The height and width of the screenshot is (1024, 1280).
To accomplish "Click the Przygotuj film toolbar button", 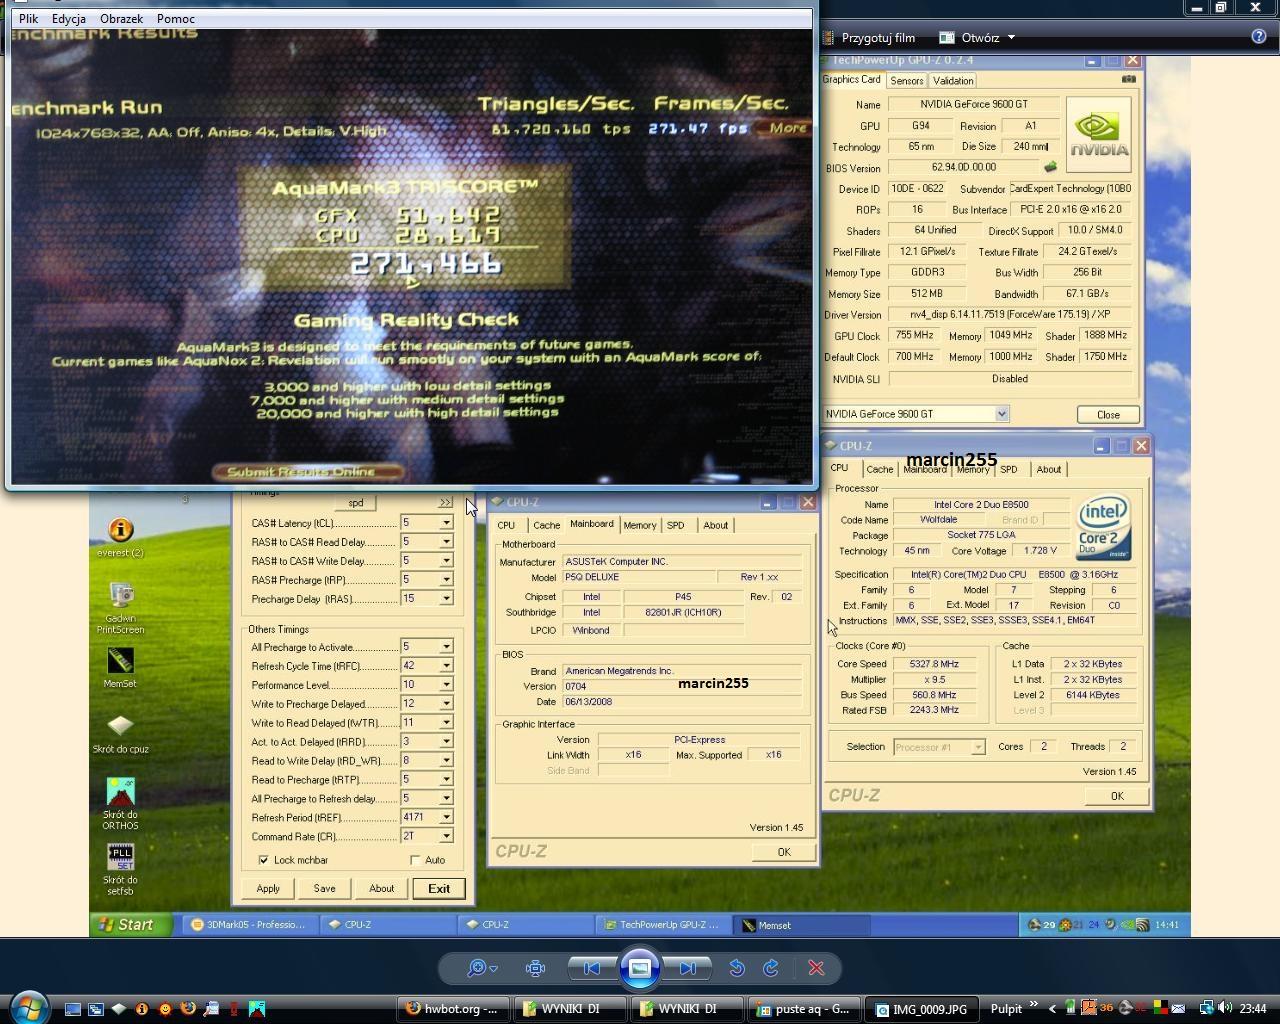I will pyautogui.click(x=869, y=38).
